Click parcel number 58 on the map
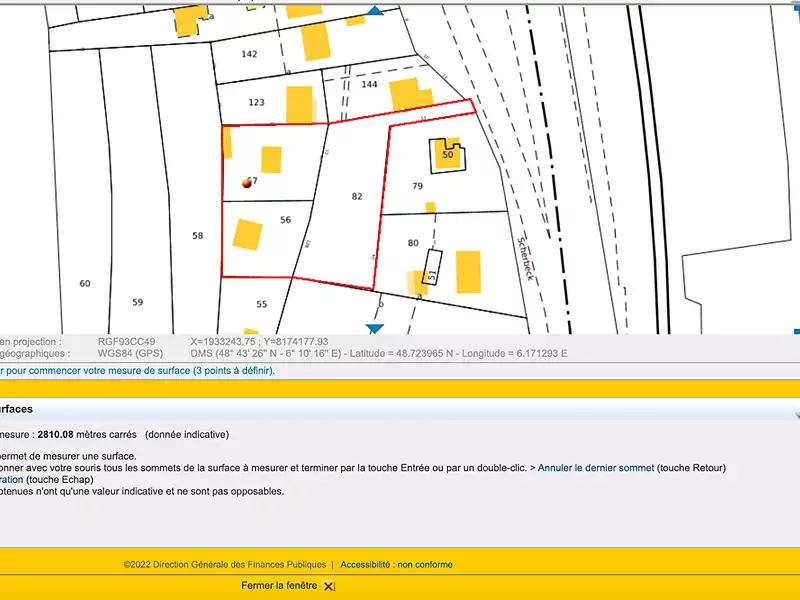 click(x=199, y=235)
